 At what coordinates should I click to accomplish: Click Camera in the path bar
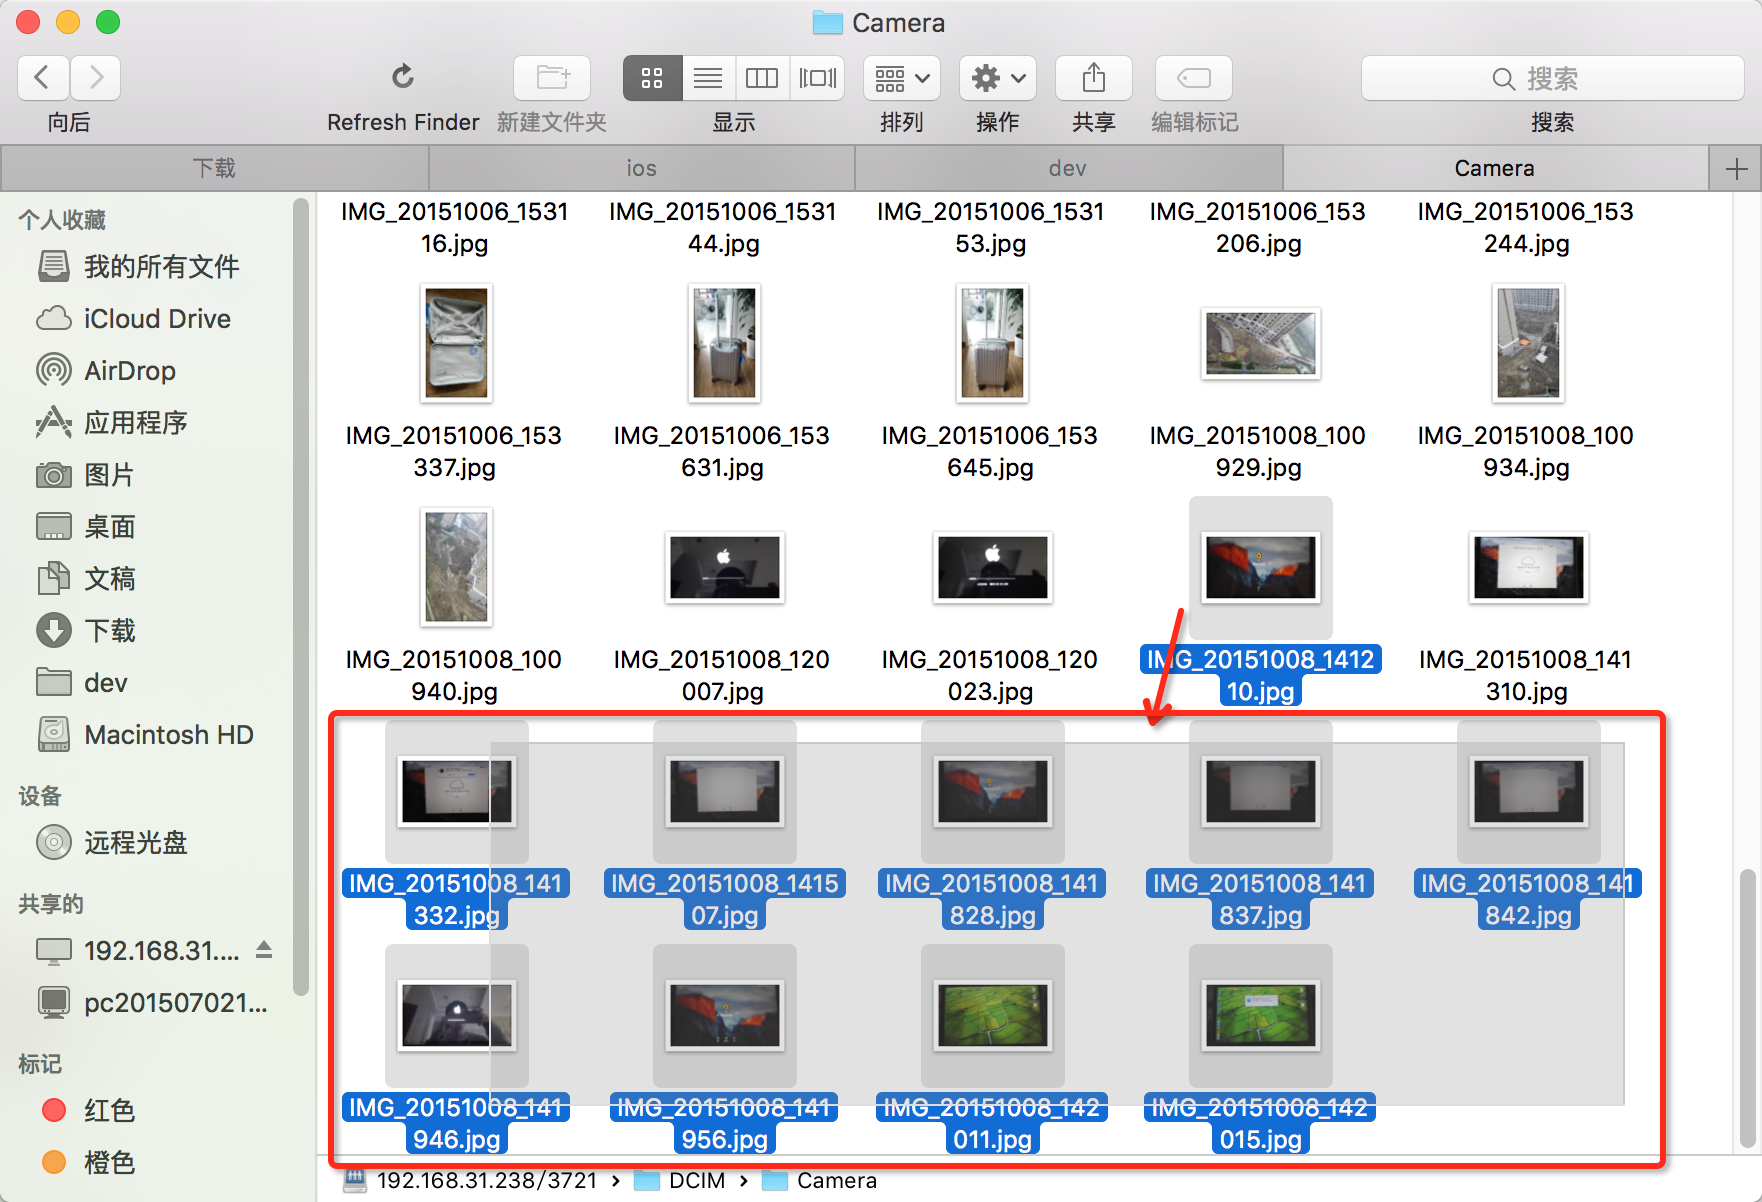(x=820, y=1181)
